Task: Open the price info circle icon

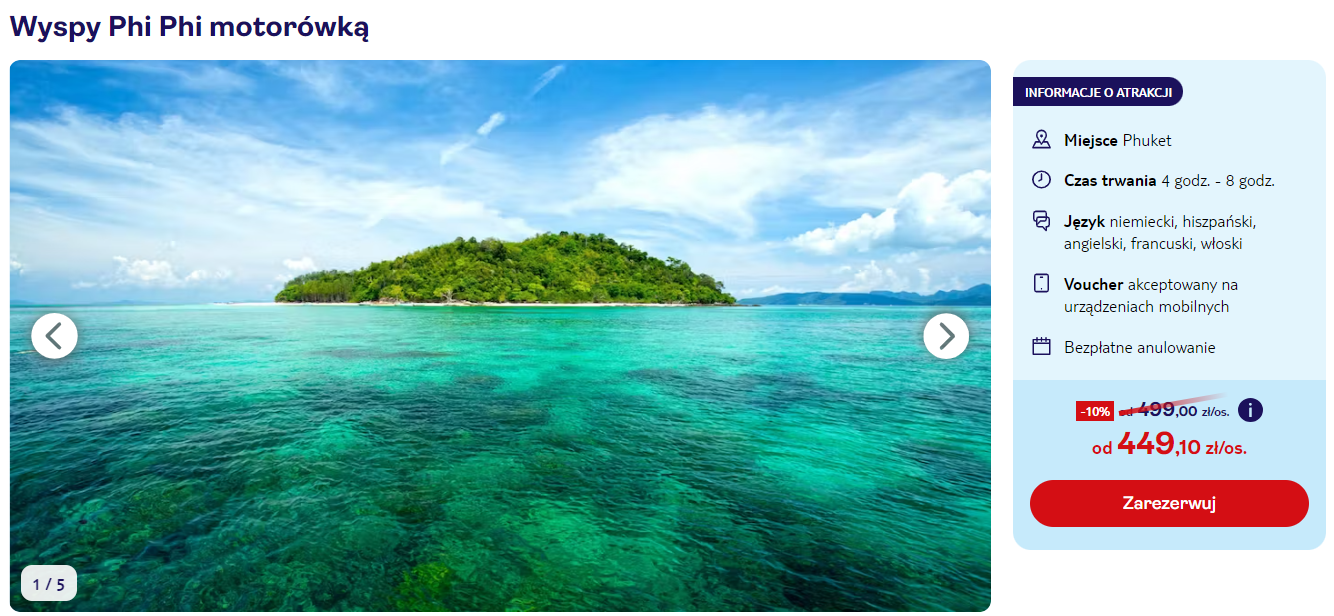Action: point(1250,410)
